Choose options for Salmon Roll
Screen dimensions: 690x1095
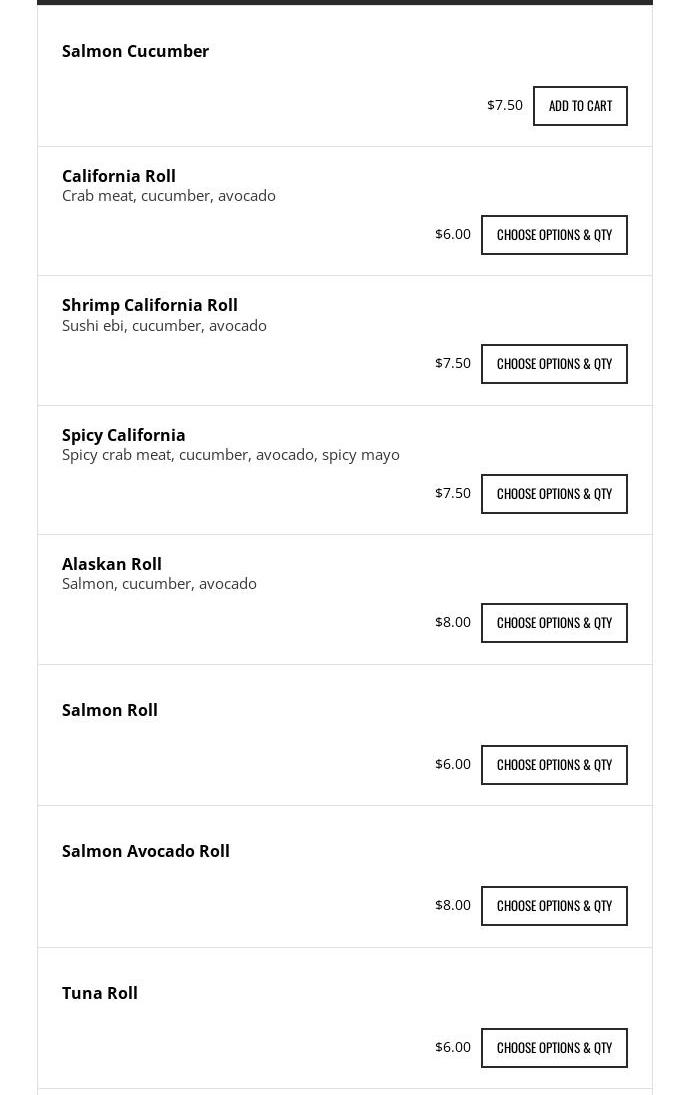tap(554, 765)
